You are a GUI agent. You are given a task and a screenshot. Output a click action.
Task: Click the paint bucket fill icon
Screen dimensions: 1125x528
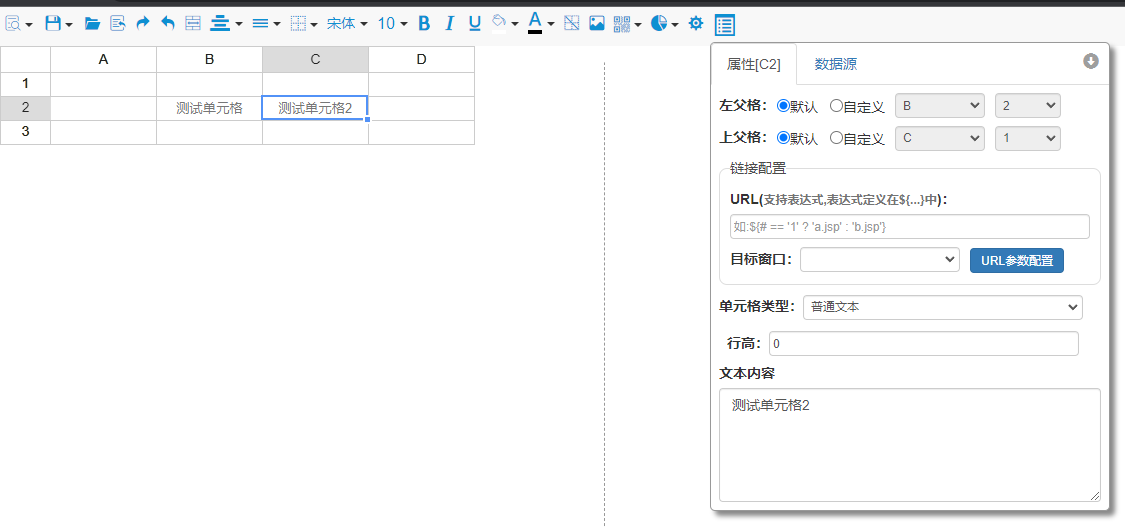[499, 23]
